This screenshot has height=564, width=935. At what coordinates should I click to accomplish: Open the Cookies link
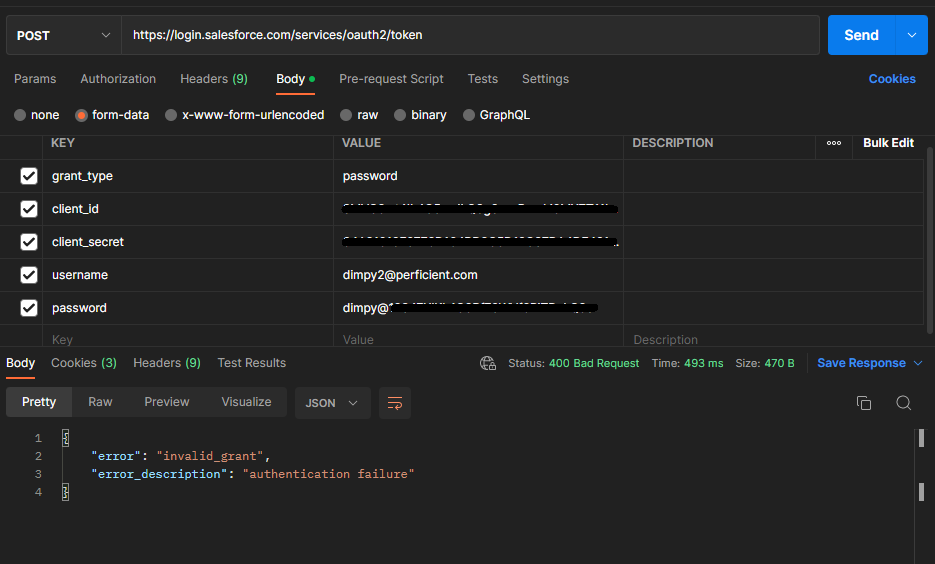pos(892,79)
